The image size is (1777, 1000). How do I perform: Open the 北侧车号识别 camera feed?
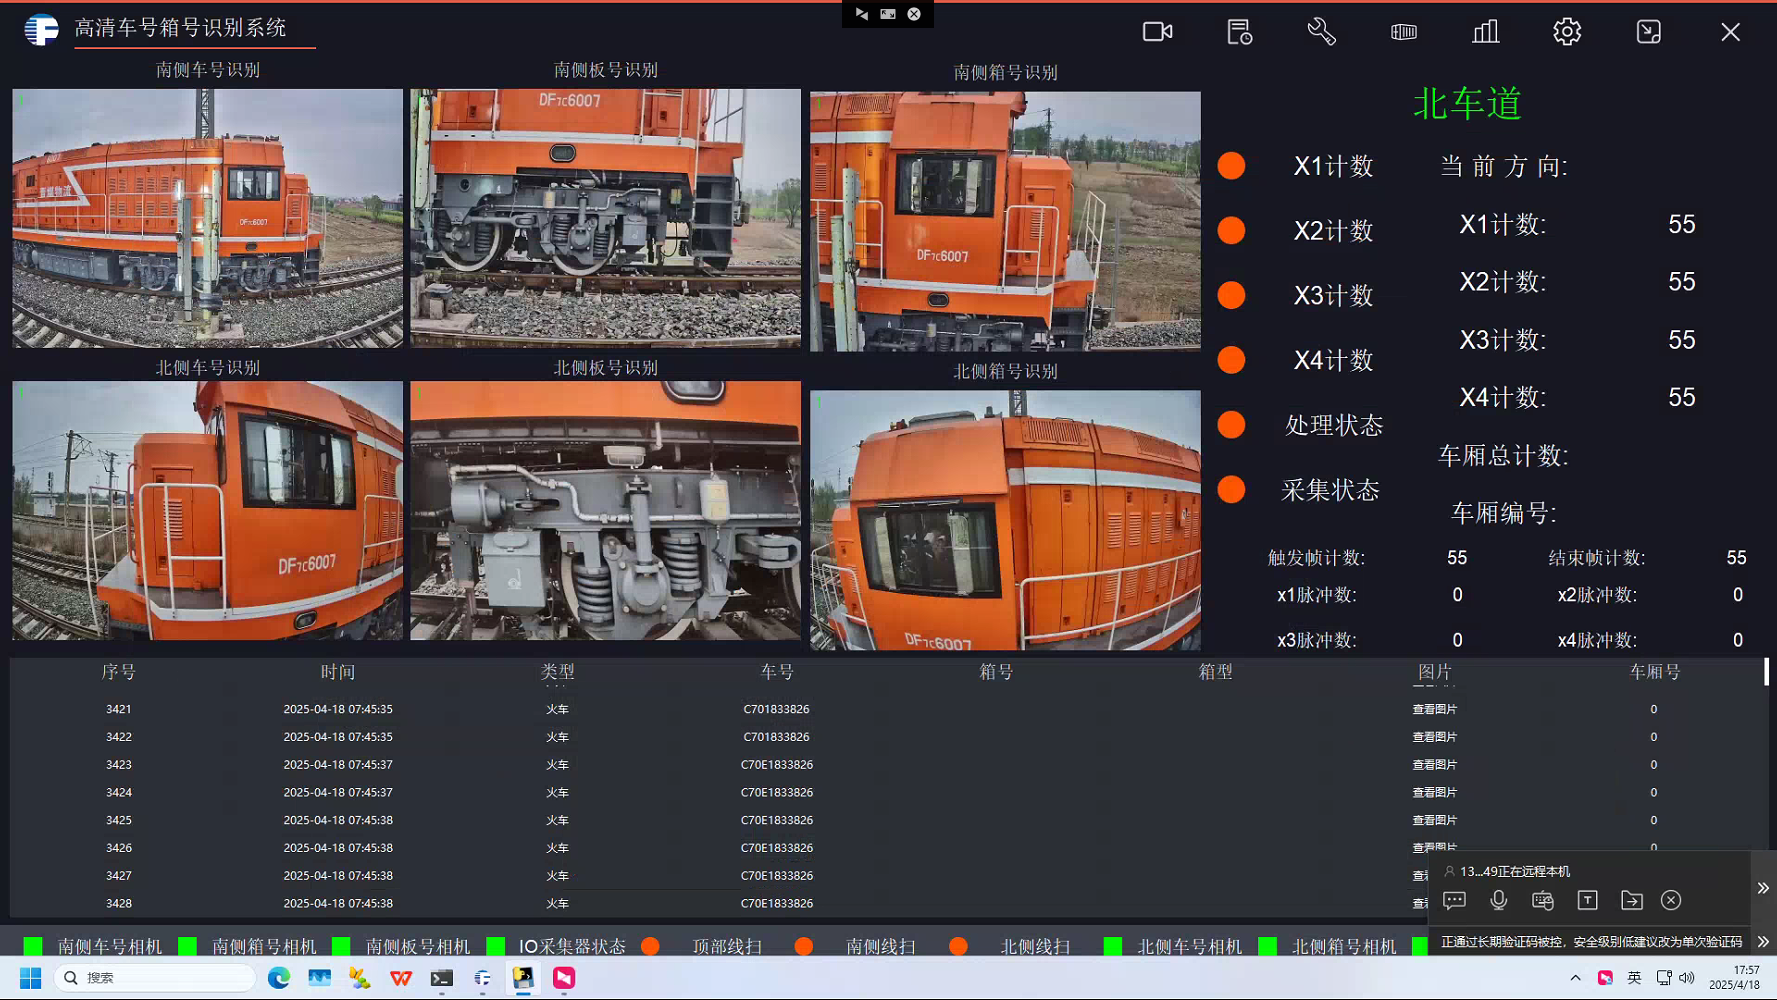207,510
